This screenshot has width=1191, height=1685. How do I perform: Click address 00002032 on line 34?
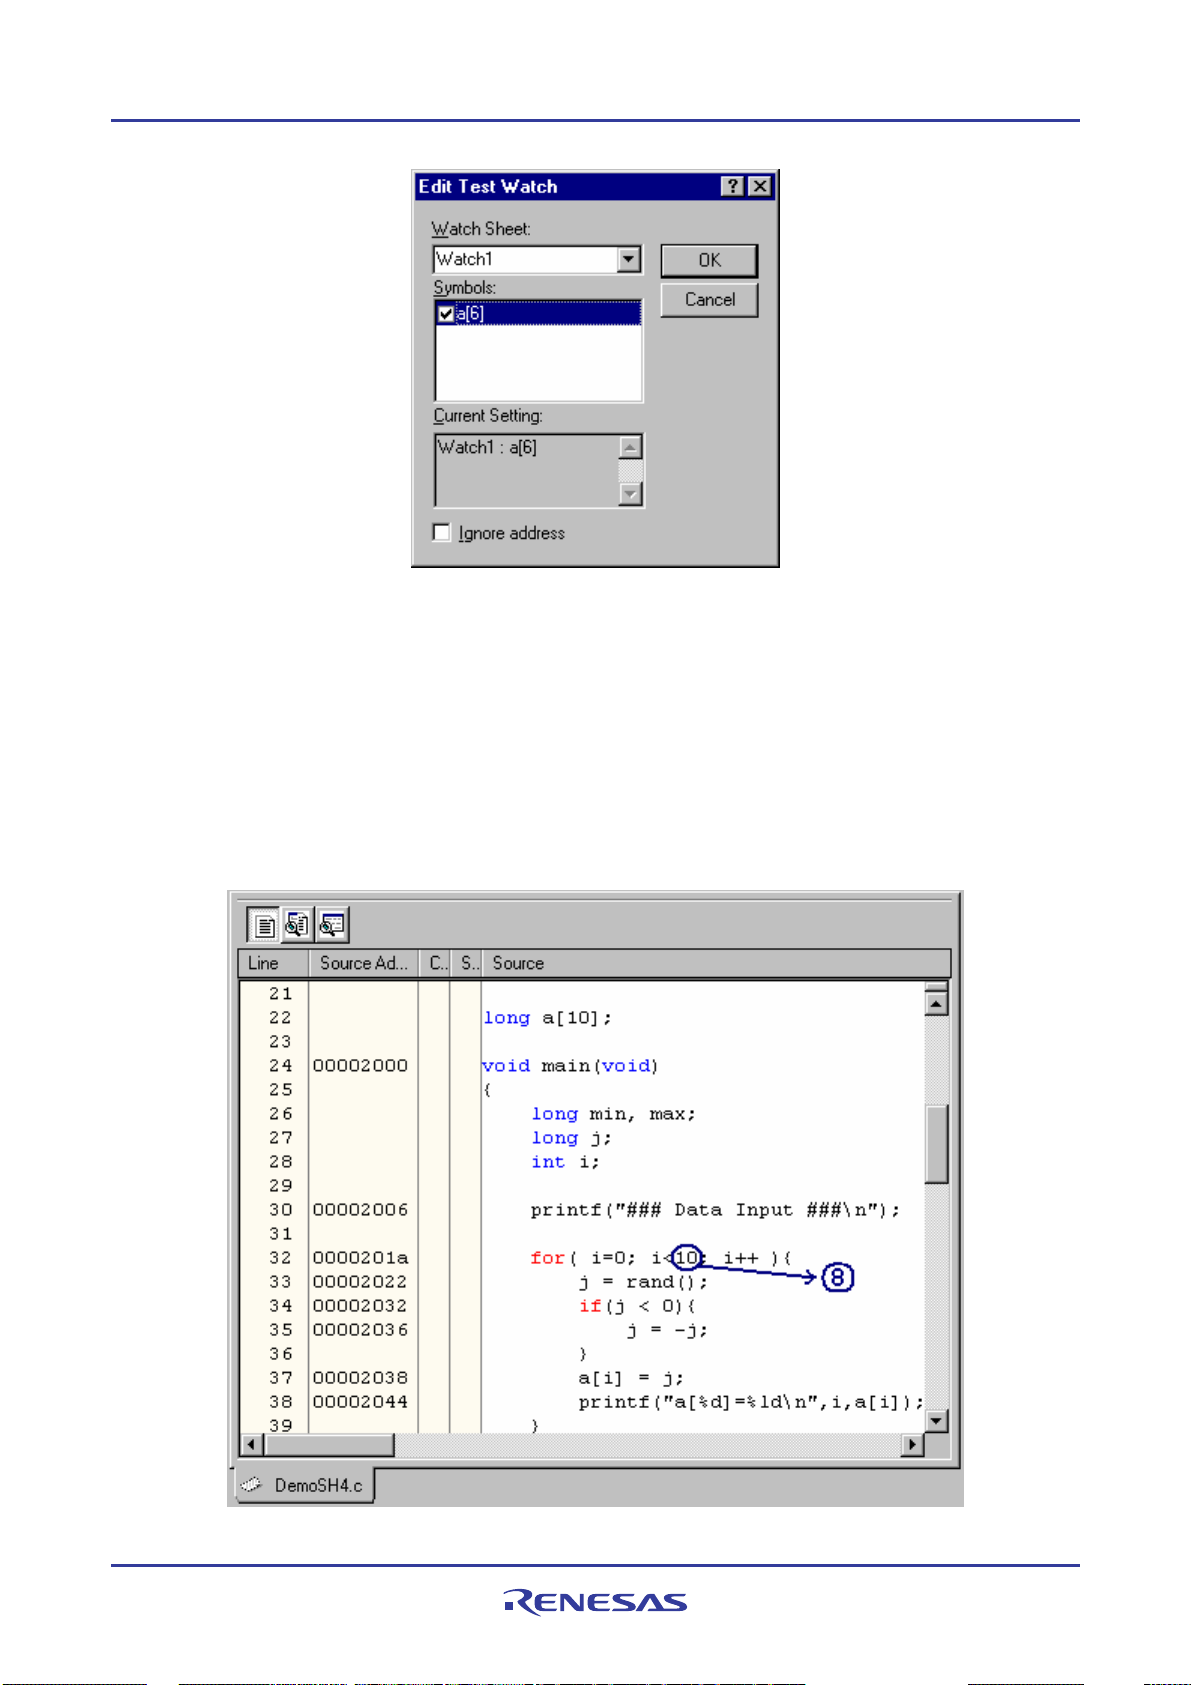361,1306
